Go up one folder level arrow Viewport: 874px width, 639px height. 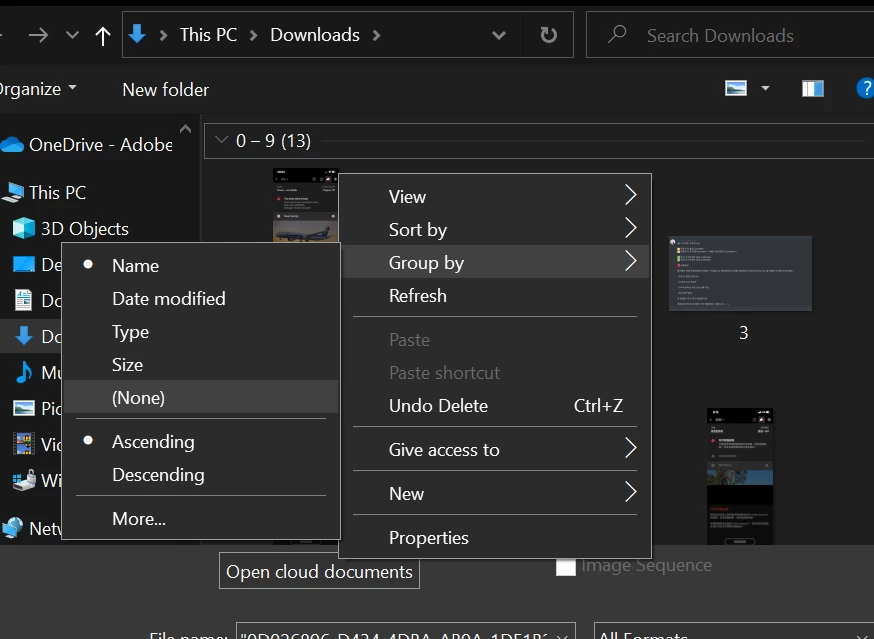(103, 36)
